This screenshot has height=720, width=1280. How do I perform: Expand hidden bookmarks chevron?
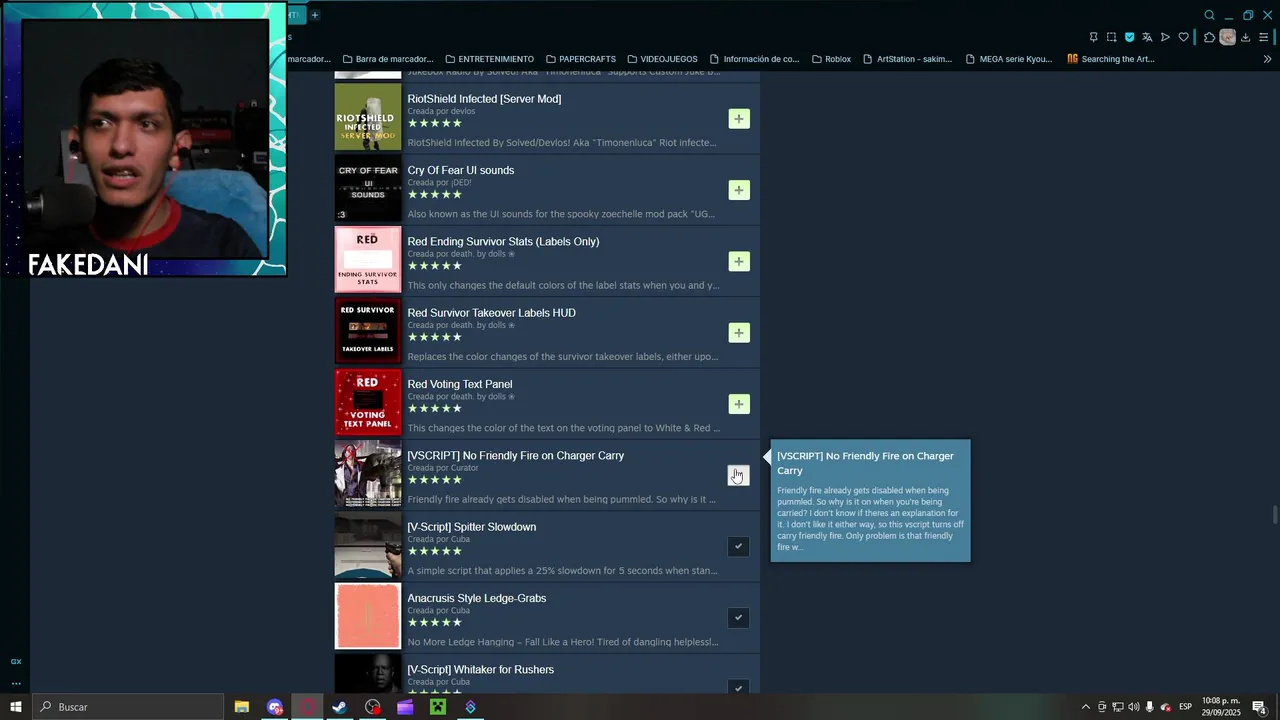1267,59
